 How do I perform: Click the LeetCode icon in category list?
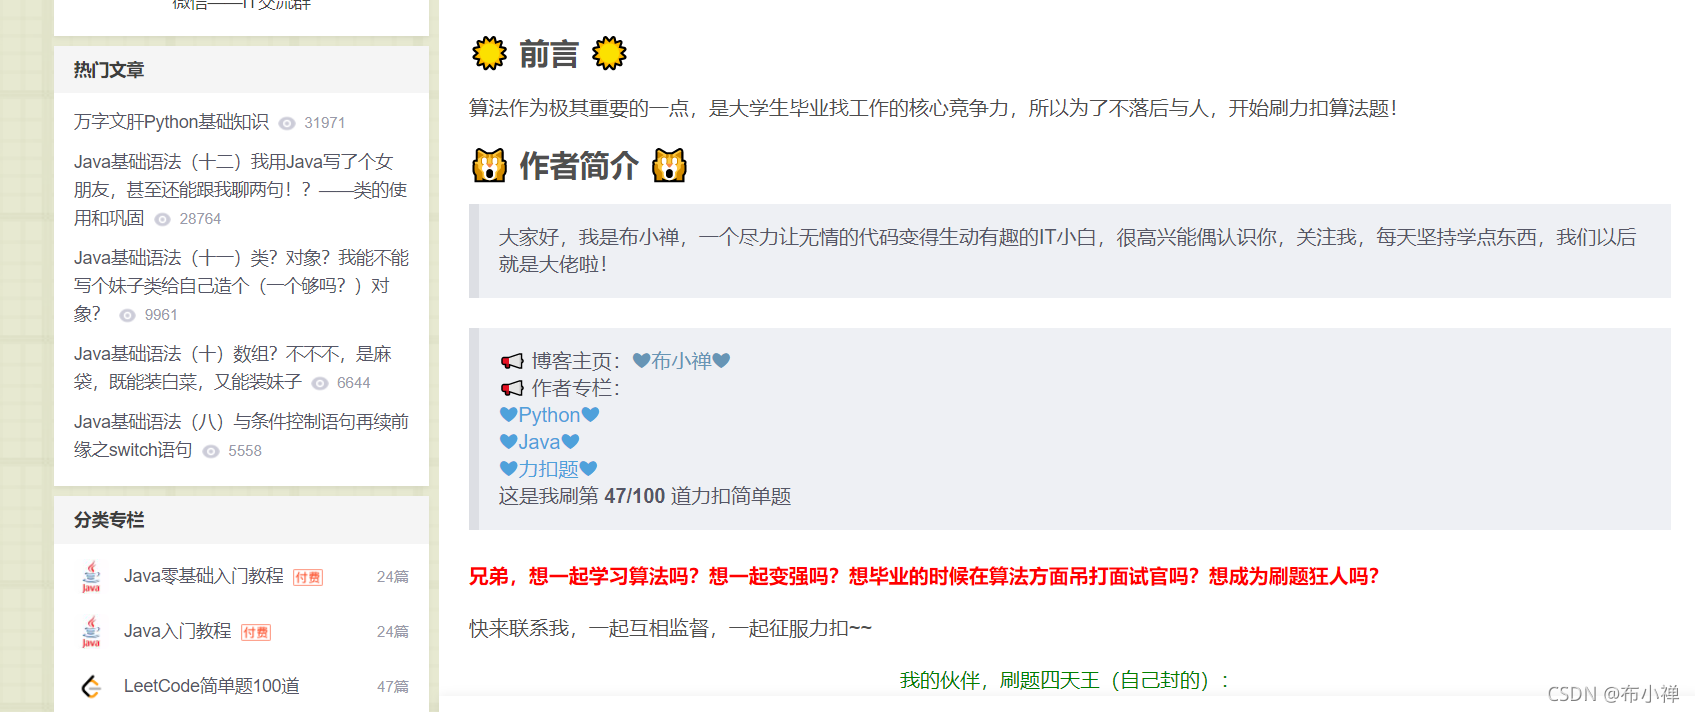(91, 686)
